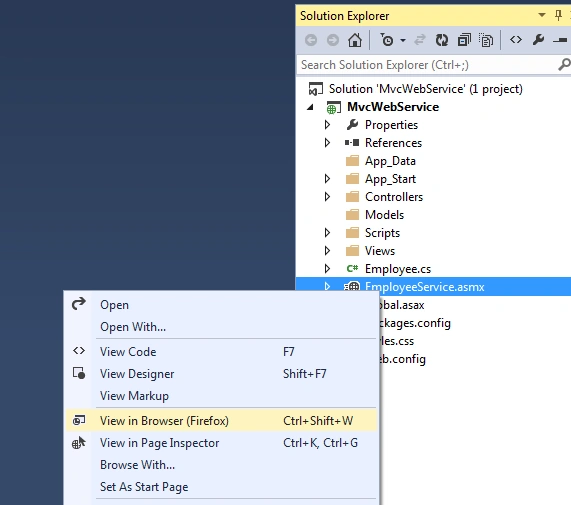
Task: Click the App_Data folder icon
Action: (352, 161)
